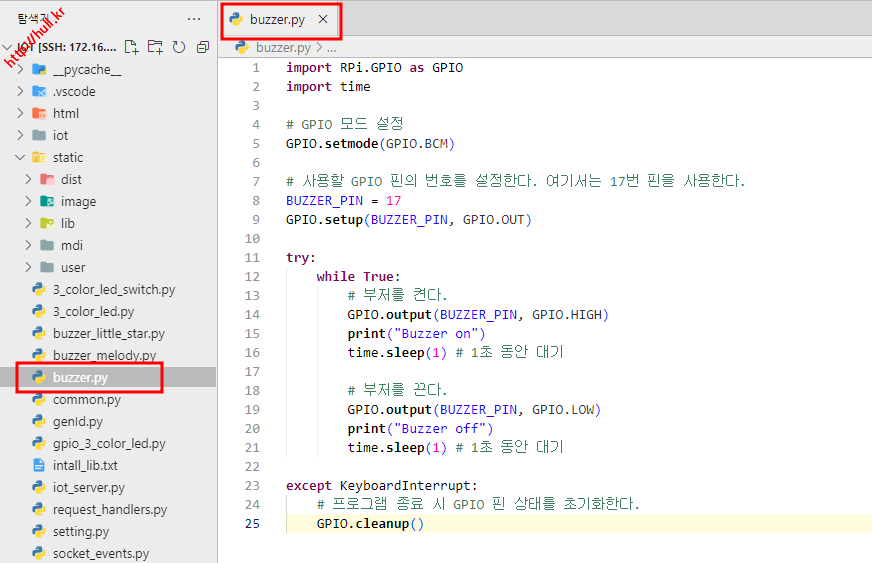Refresh the explorer file tree

[179, 47]
